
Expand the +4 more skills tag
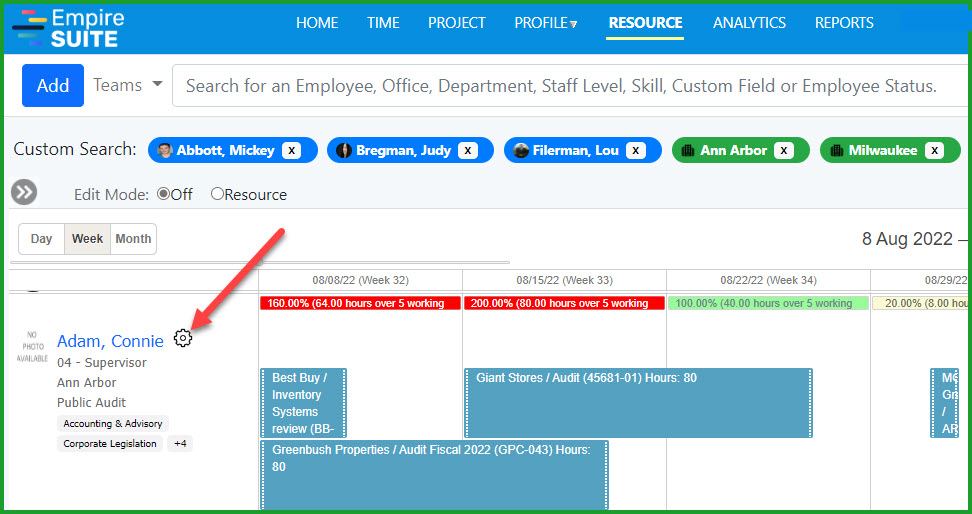click(x=180, y=444)
